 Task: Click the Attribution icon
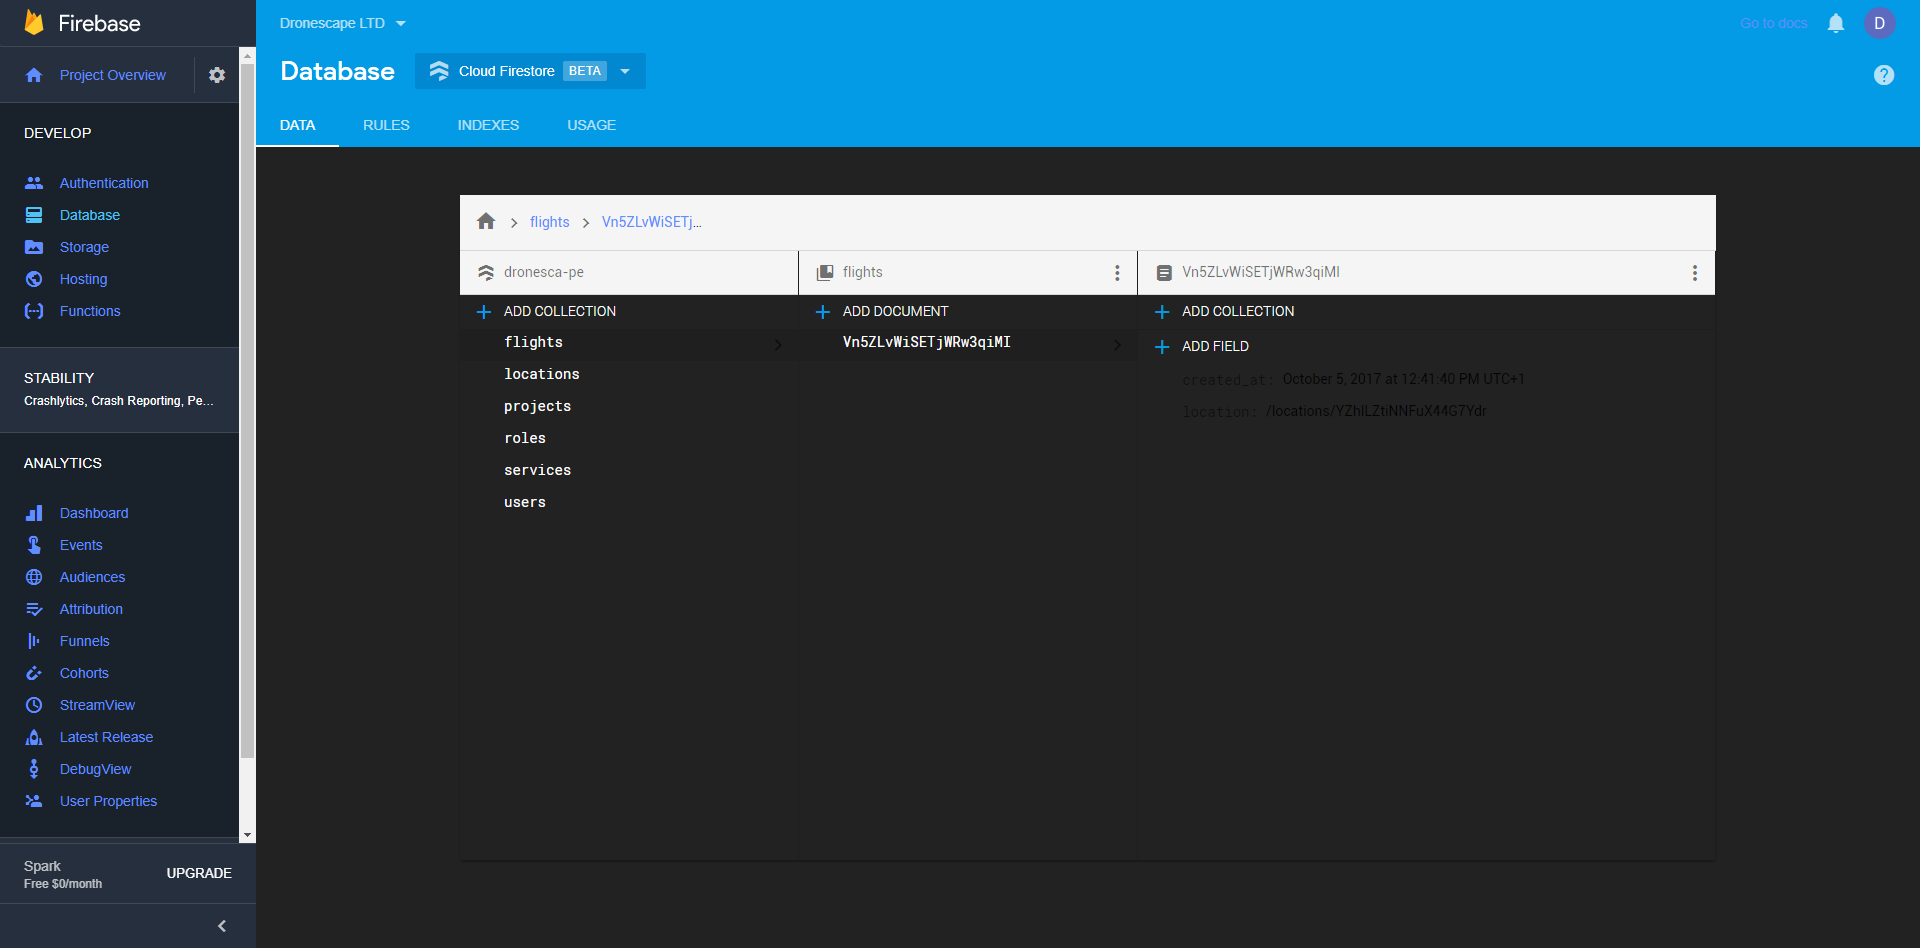click(34, 609)
